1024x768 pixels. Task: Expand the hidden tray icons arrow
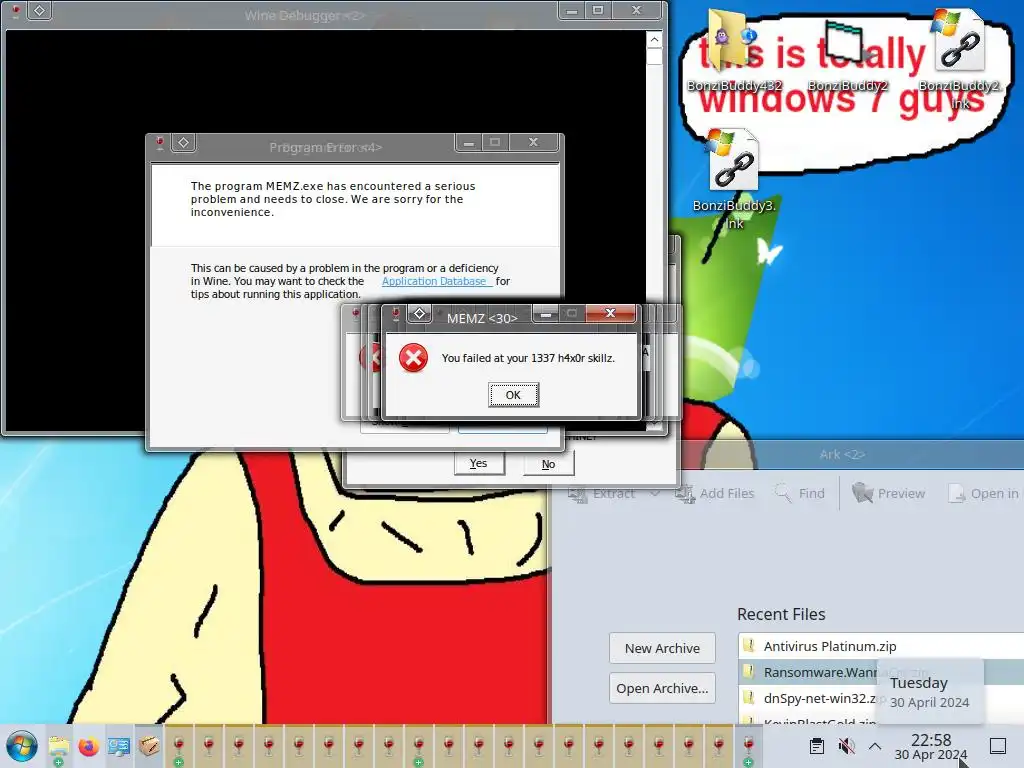point(875,746)
